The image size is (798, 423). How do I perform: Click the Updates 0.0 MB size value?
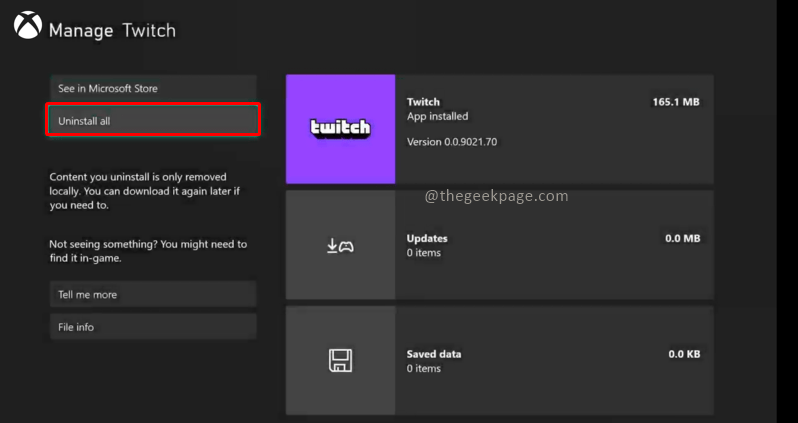coord(682,238)
